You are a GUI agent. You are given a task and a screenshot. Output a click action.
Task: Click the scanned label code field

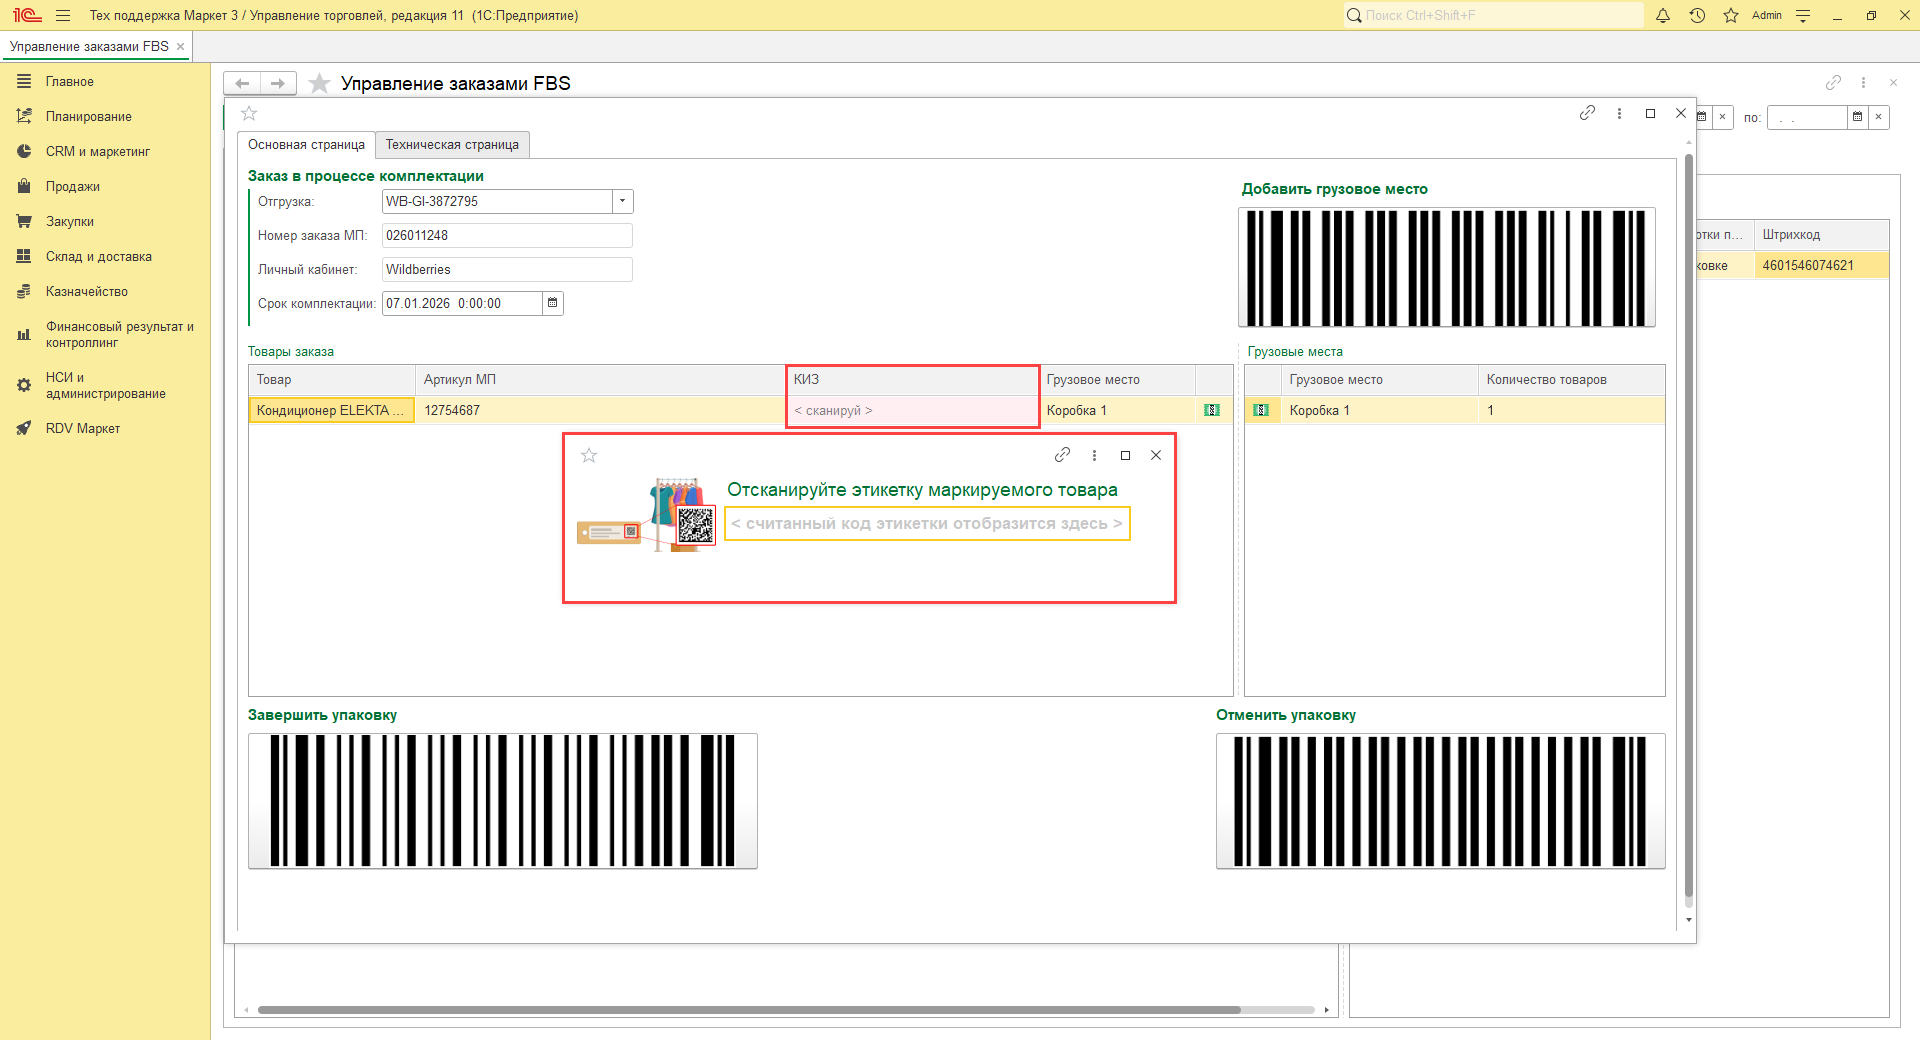pos(926,524)
